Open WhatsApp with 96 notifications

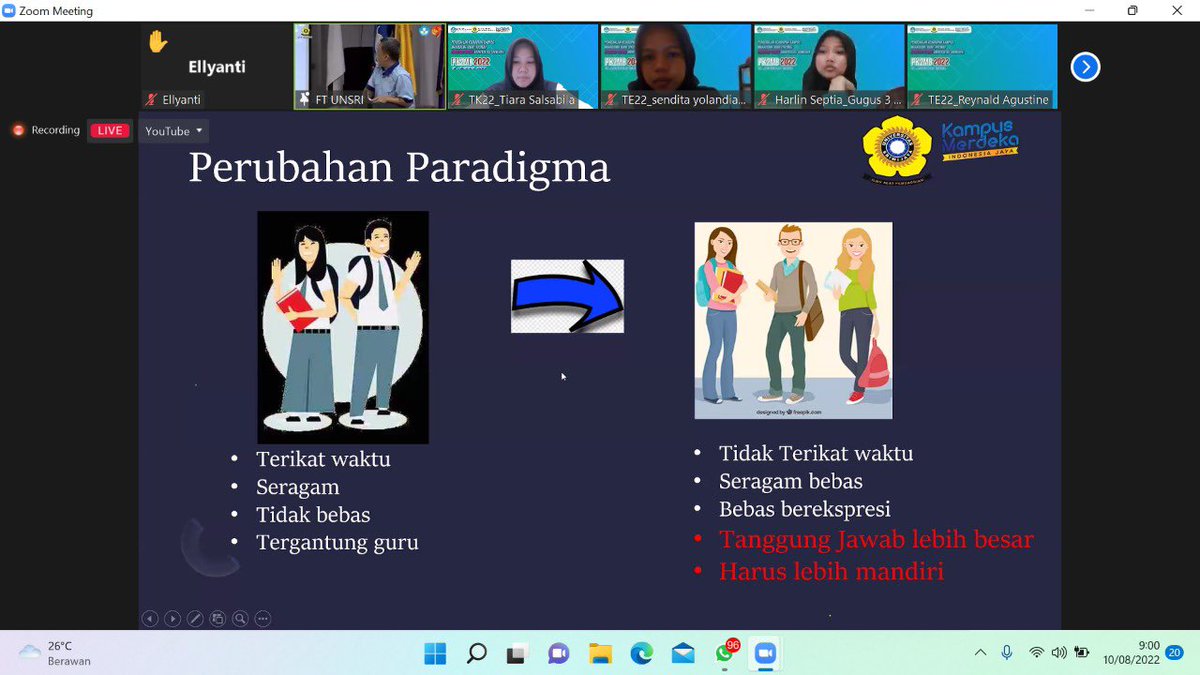pyautogui.click(x=725, y=653)
